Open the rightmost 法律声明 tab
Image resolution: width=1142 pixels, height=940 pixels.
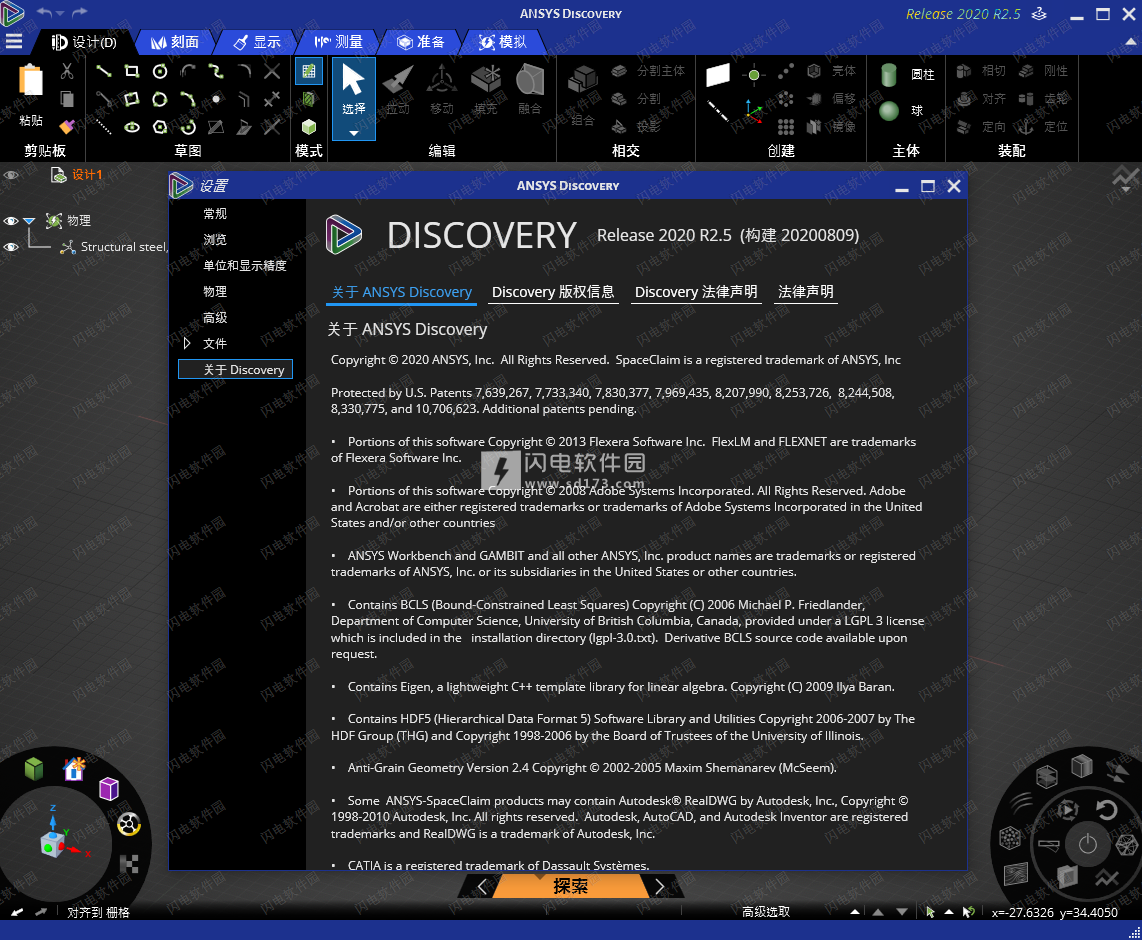point(806,292)
